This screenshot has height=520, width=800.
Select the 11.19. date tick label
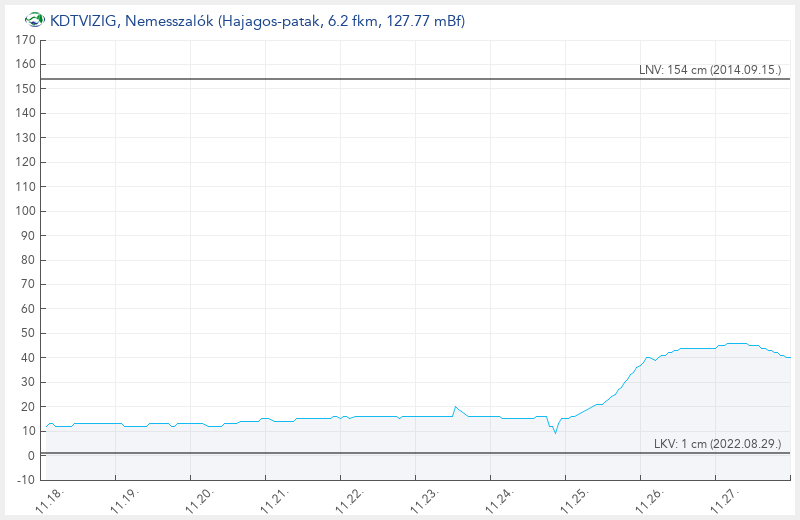point(123,497)
